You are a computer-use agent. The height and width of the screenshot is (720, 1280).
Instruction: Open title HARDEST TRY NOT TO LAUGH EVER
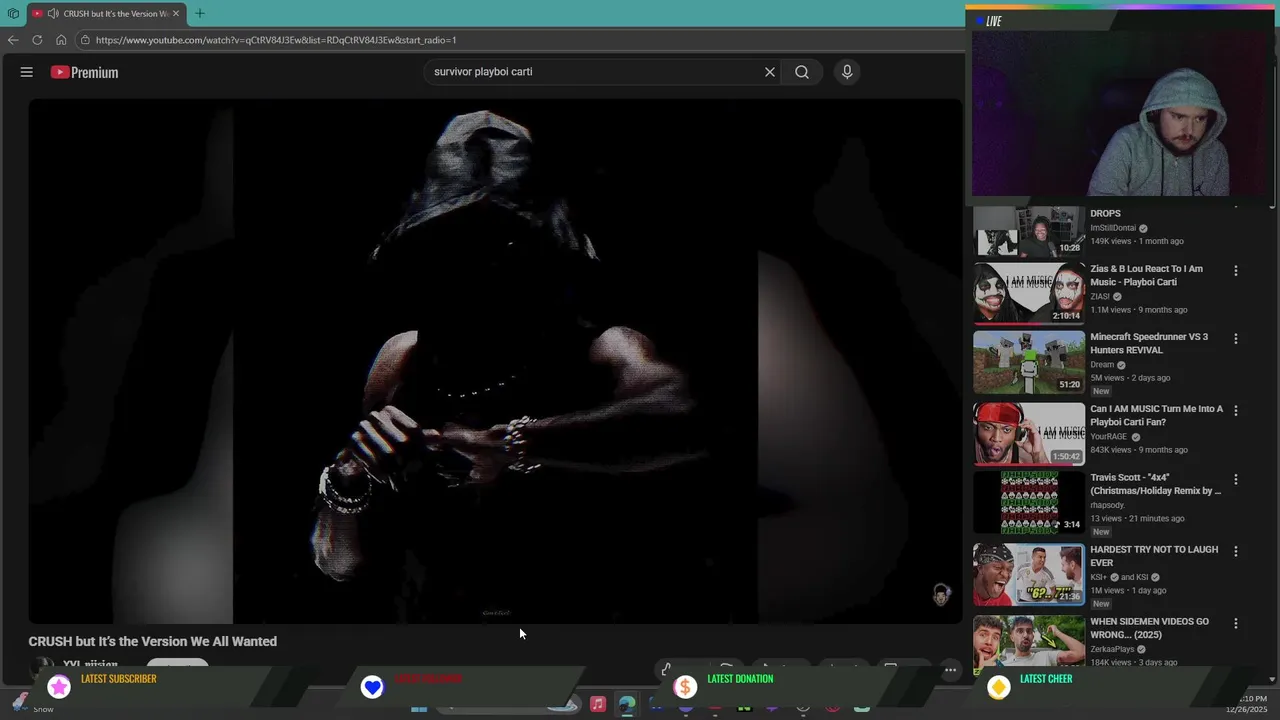1154,556
